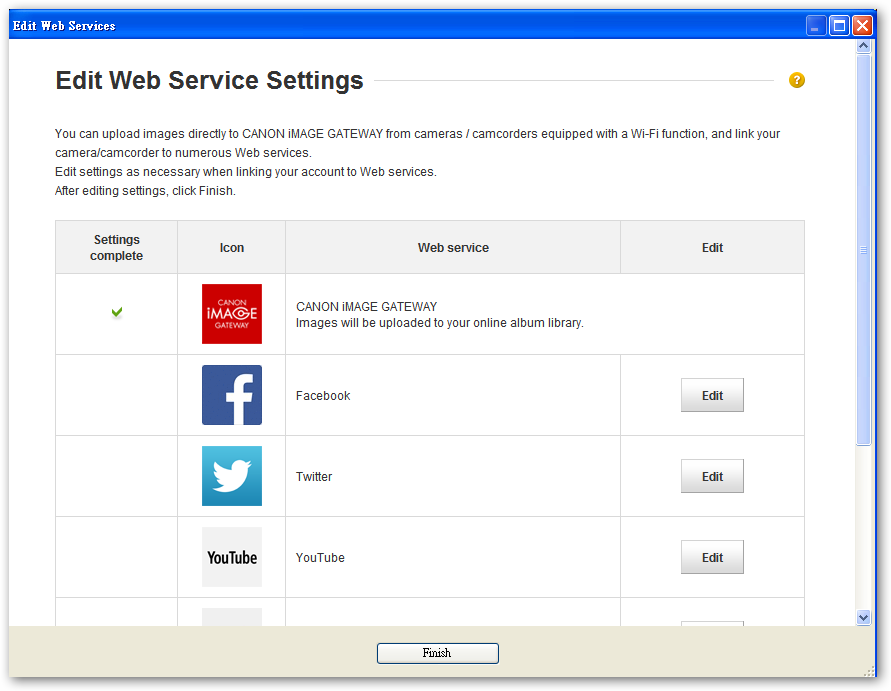Click the Finish button
The image size is (891, 691).
click(438, 653)
